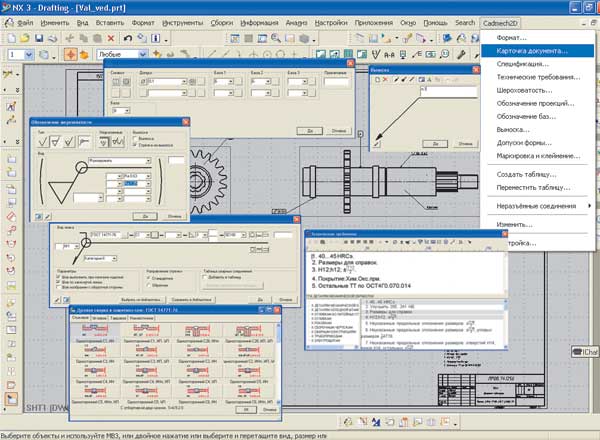Select the Стандартное arrow direction radio button
This screenshot has width=600, height=440.
tap(148, 278)
